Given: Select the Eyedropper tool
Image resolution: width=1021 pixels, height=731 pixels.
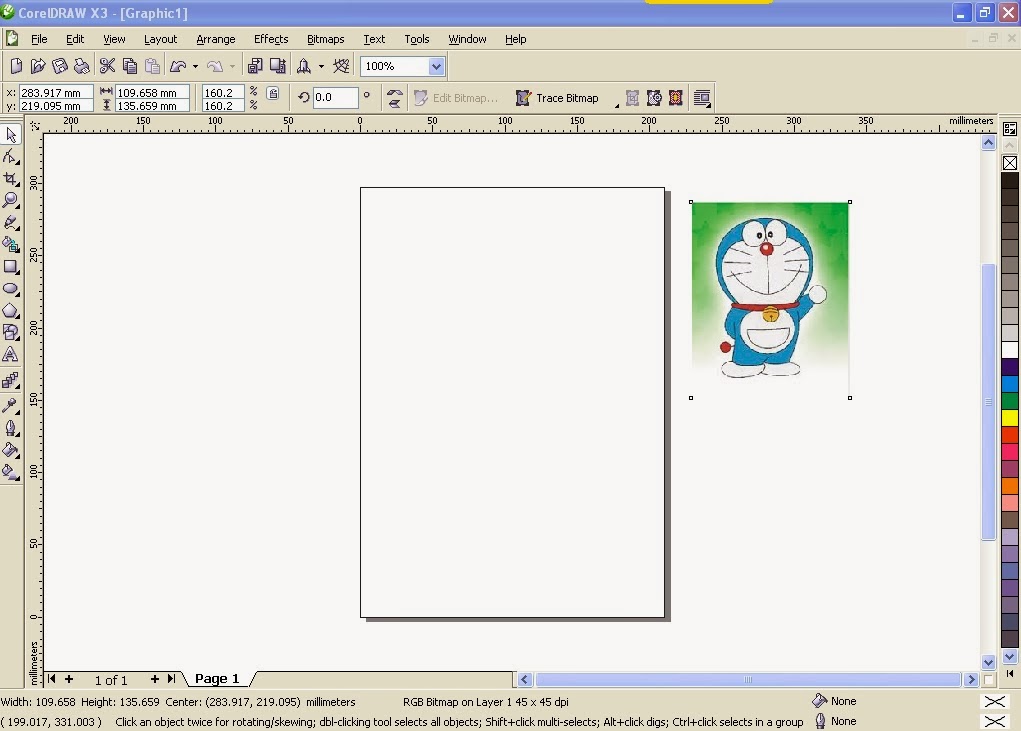Looking at the screenshot, I should pos(11,406).
